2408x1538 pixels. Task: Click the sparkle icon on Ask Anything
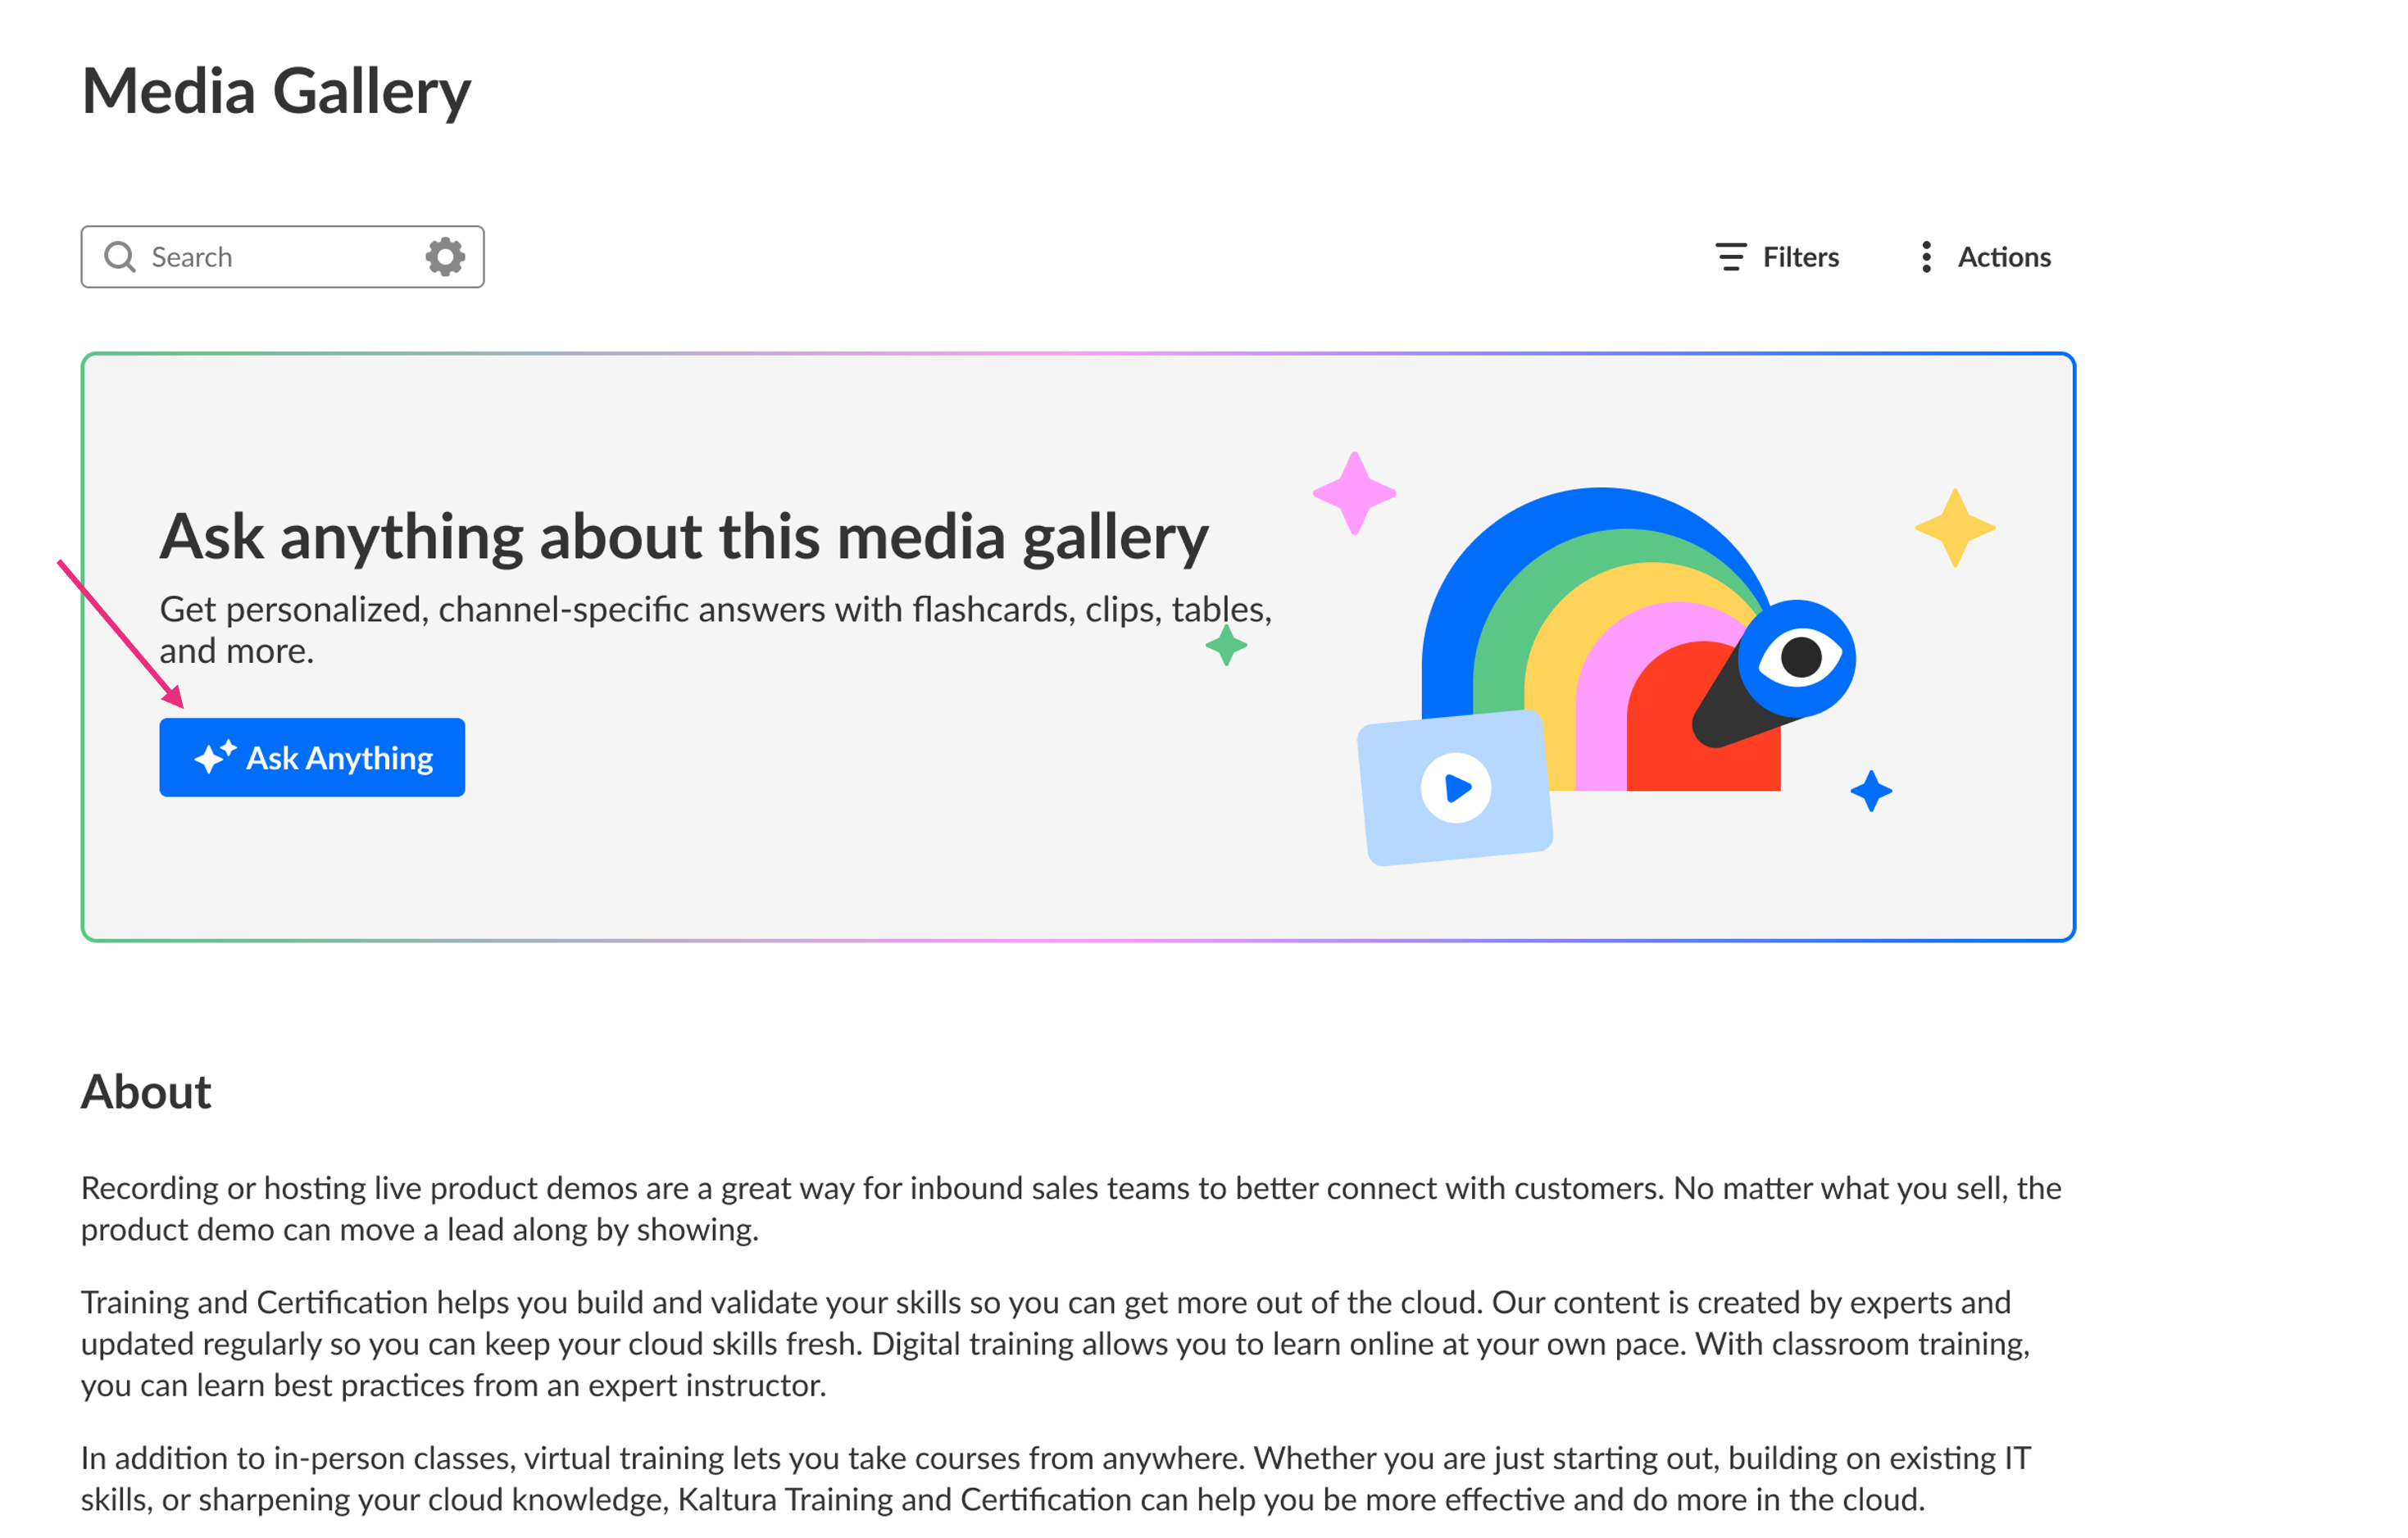pyautogui.click(x=214, y=757)
